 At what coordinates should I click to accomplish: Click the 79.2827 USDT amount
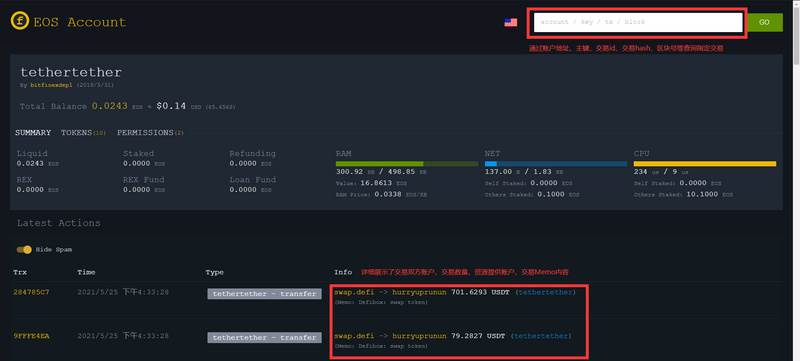(x=479, y=336)
